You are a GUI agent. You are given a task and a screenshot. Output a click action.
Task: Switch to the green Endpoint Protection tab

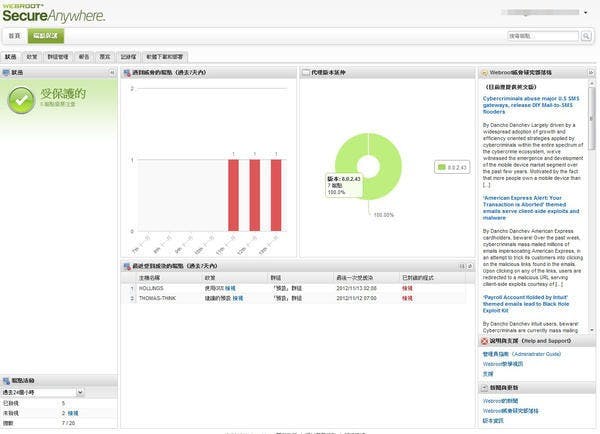point(46,36)
